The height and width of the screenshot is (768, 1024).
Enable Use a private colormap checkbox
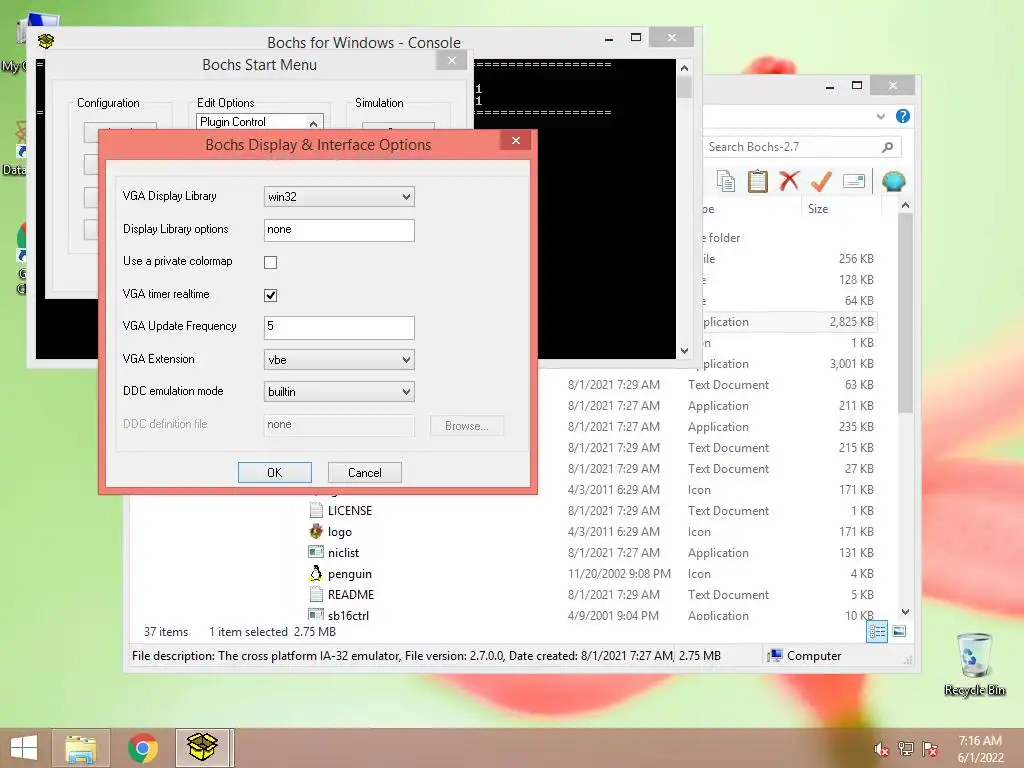(270, 262)
